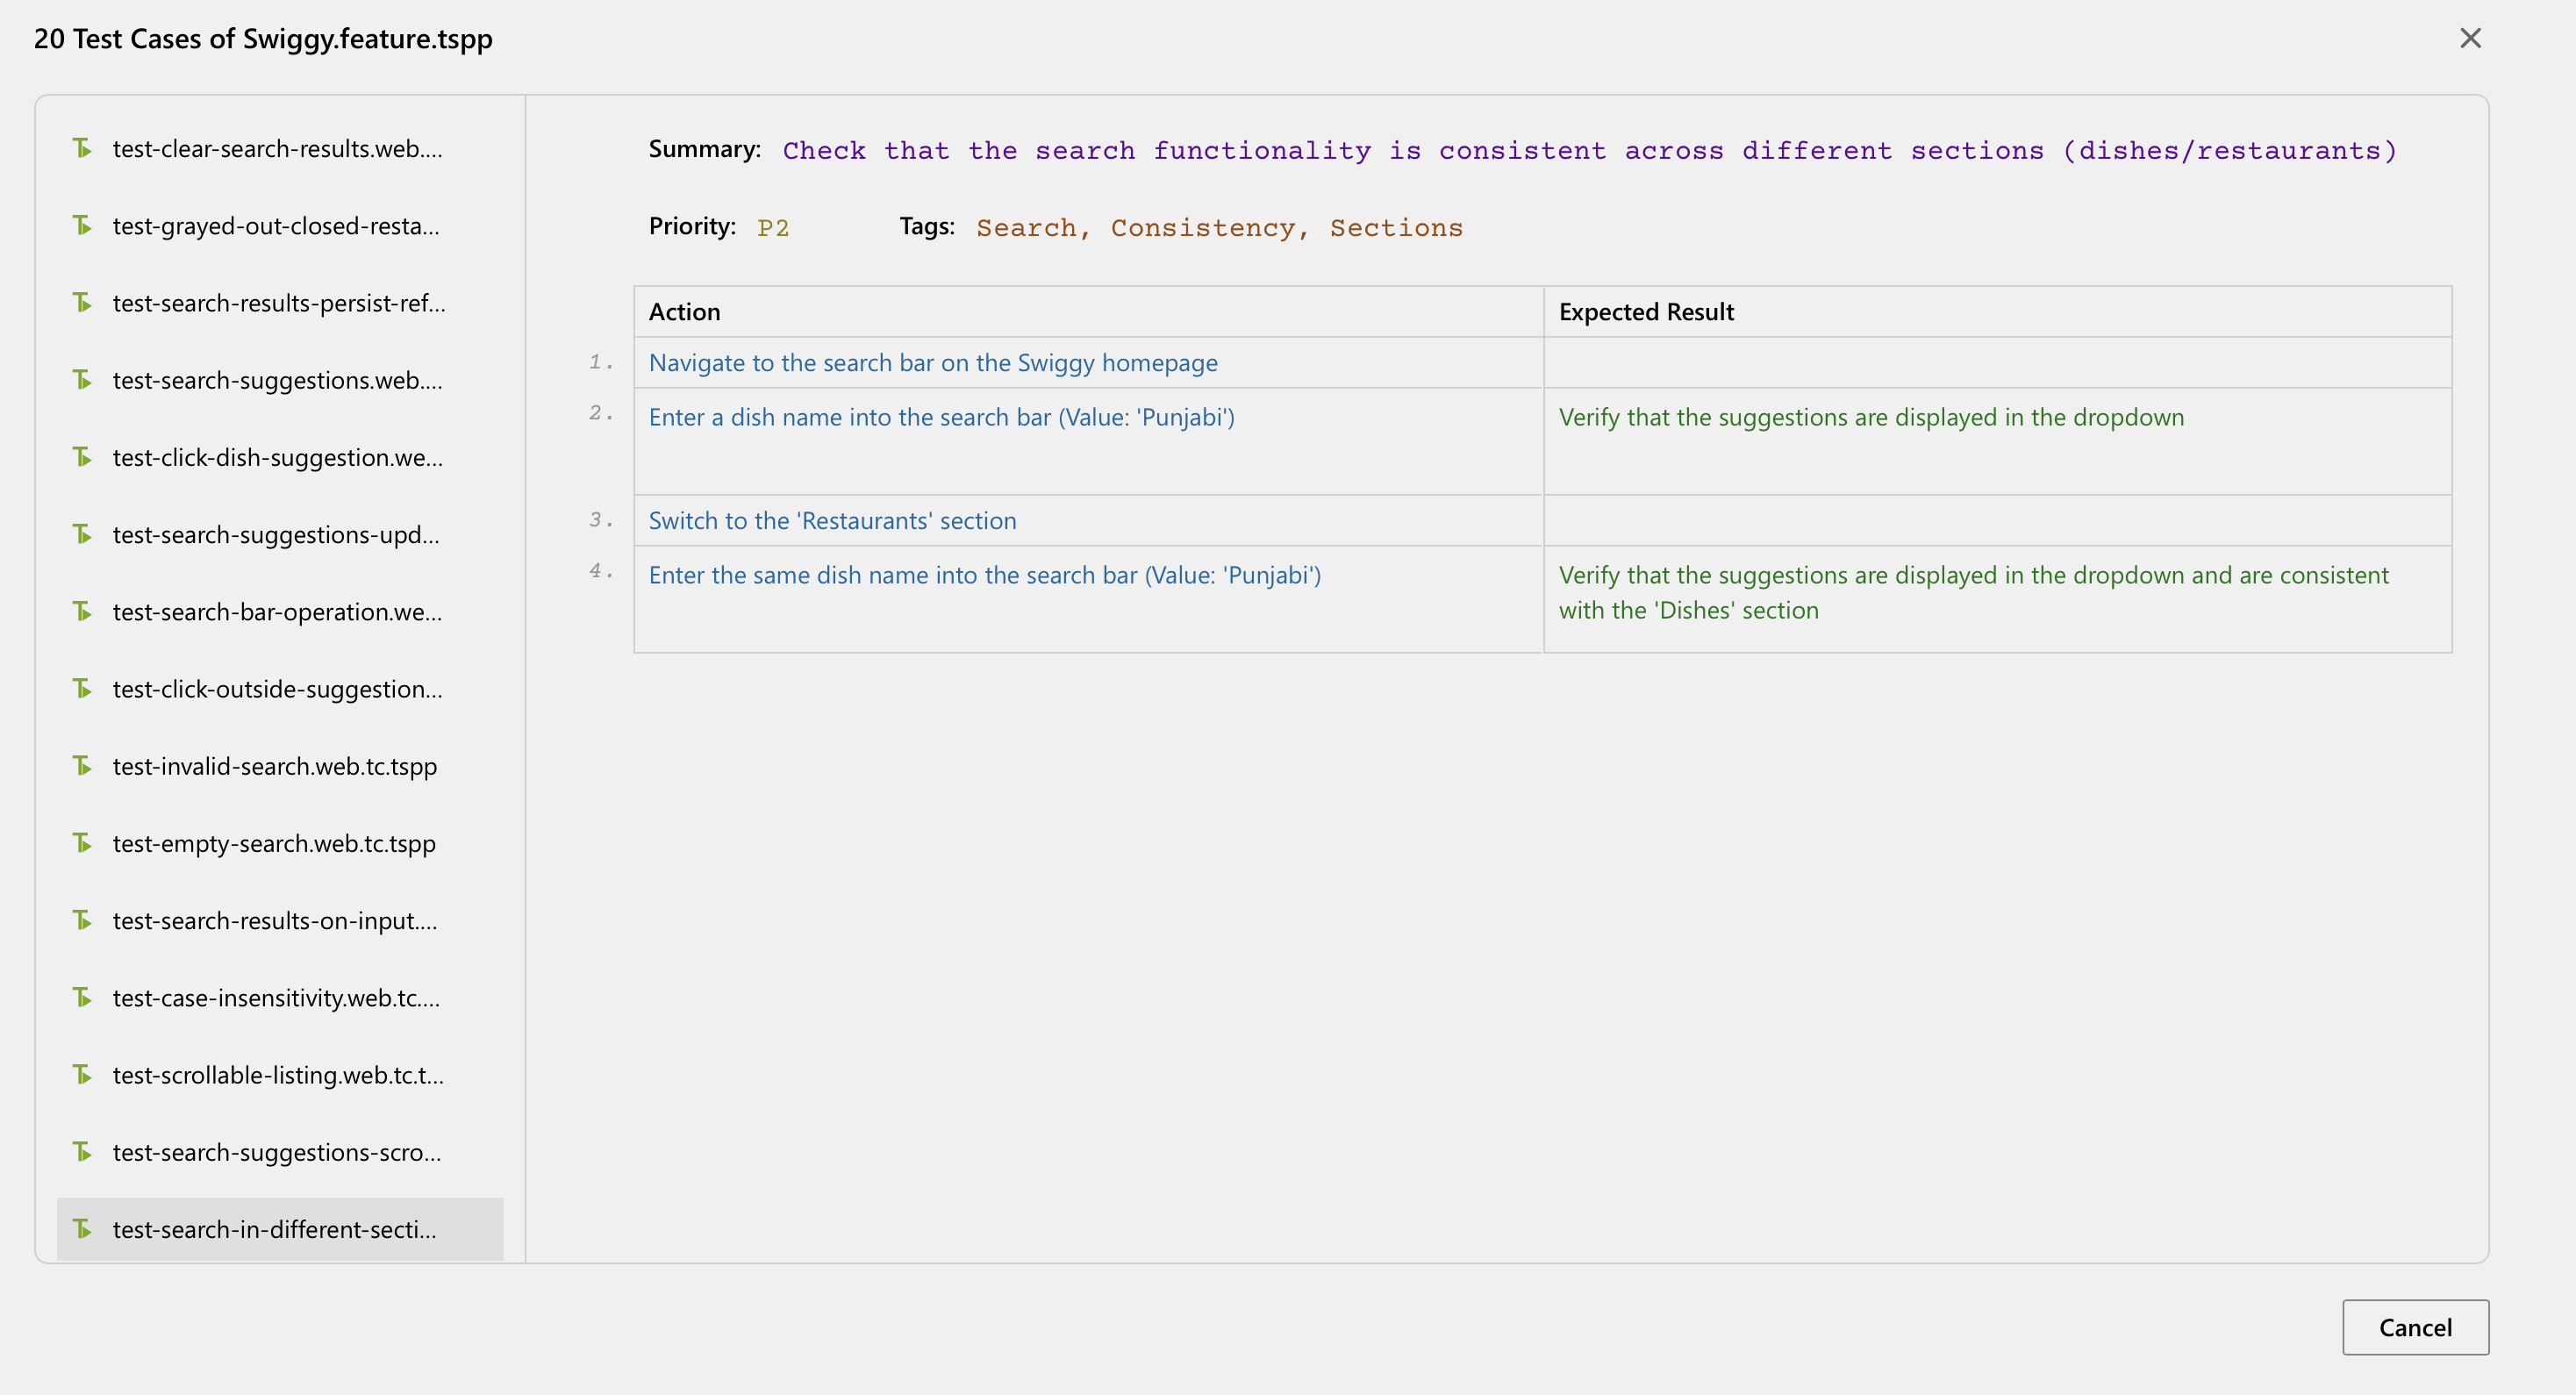
Task: Click the P2 priority value
Action: tap(773, 228)
